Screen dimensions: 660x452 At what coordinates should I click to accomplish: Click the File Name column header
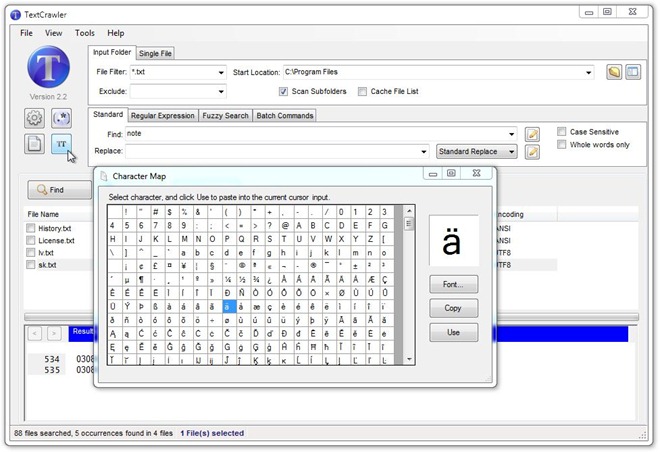[x=43, y=214]
